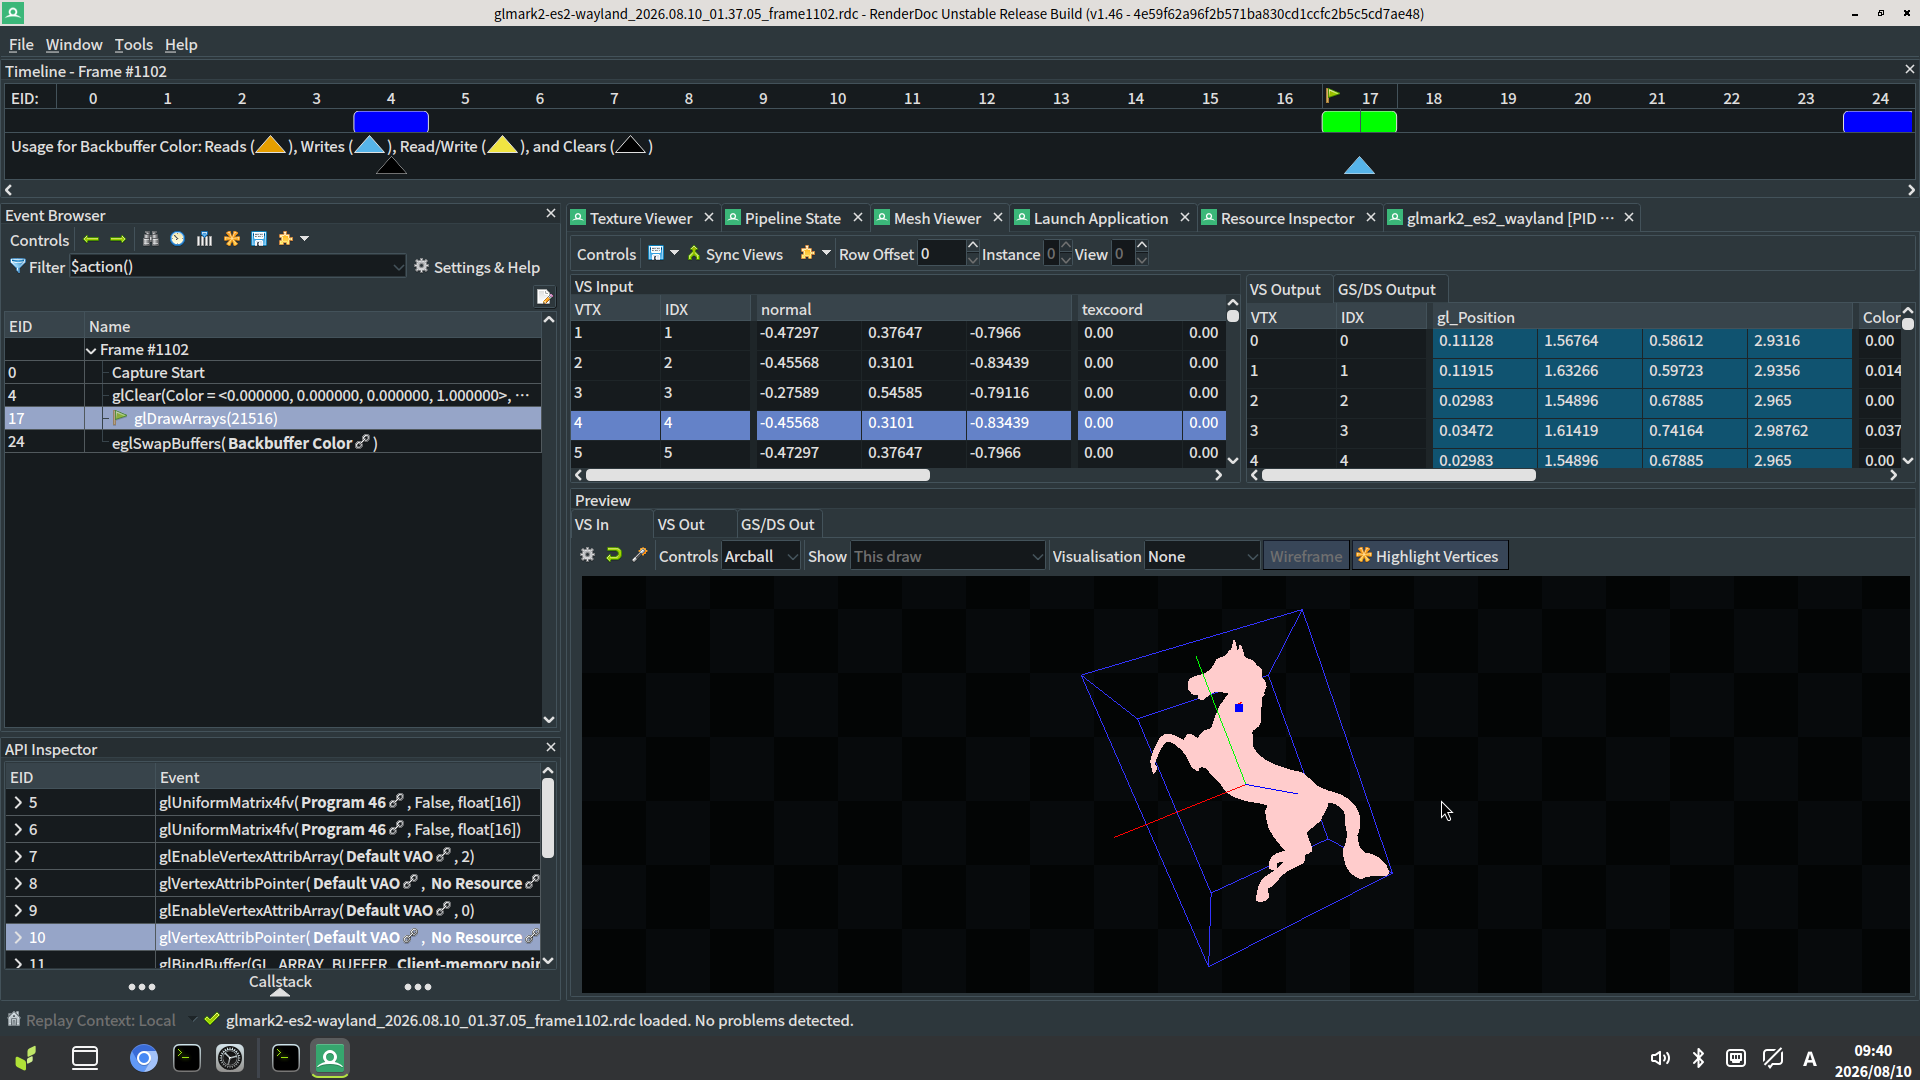Select the GS/DS Out preview tab
The width and height of the screenshot is (1920, 1080).
(777, 524)
